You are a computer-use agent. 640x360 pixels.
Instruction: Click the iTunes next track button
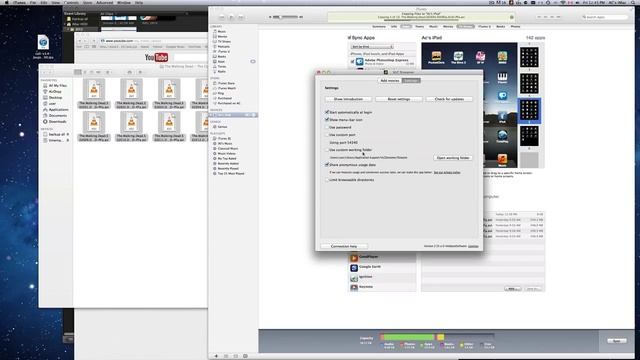241,18
